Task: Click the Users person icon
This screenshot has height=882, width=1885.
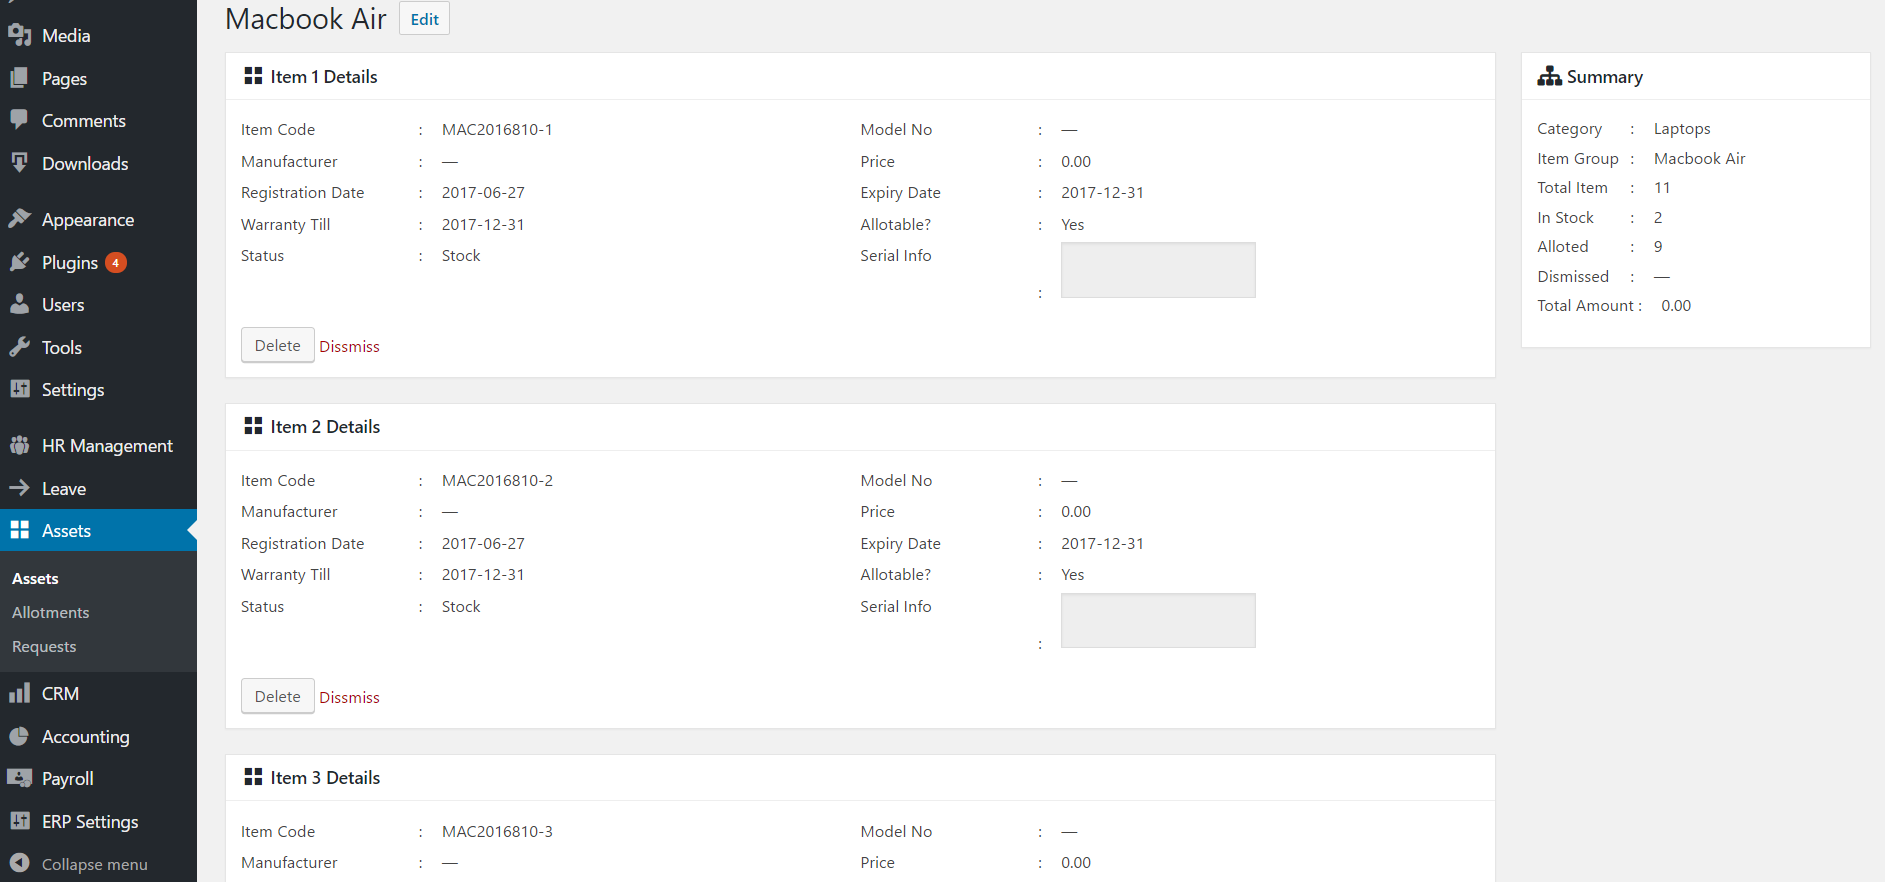Action: point(19,304)
